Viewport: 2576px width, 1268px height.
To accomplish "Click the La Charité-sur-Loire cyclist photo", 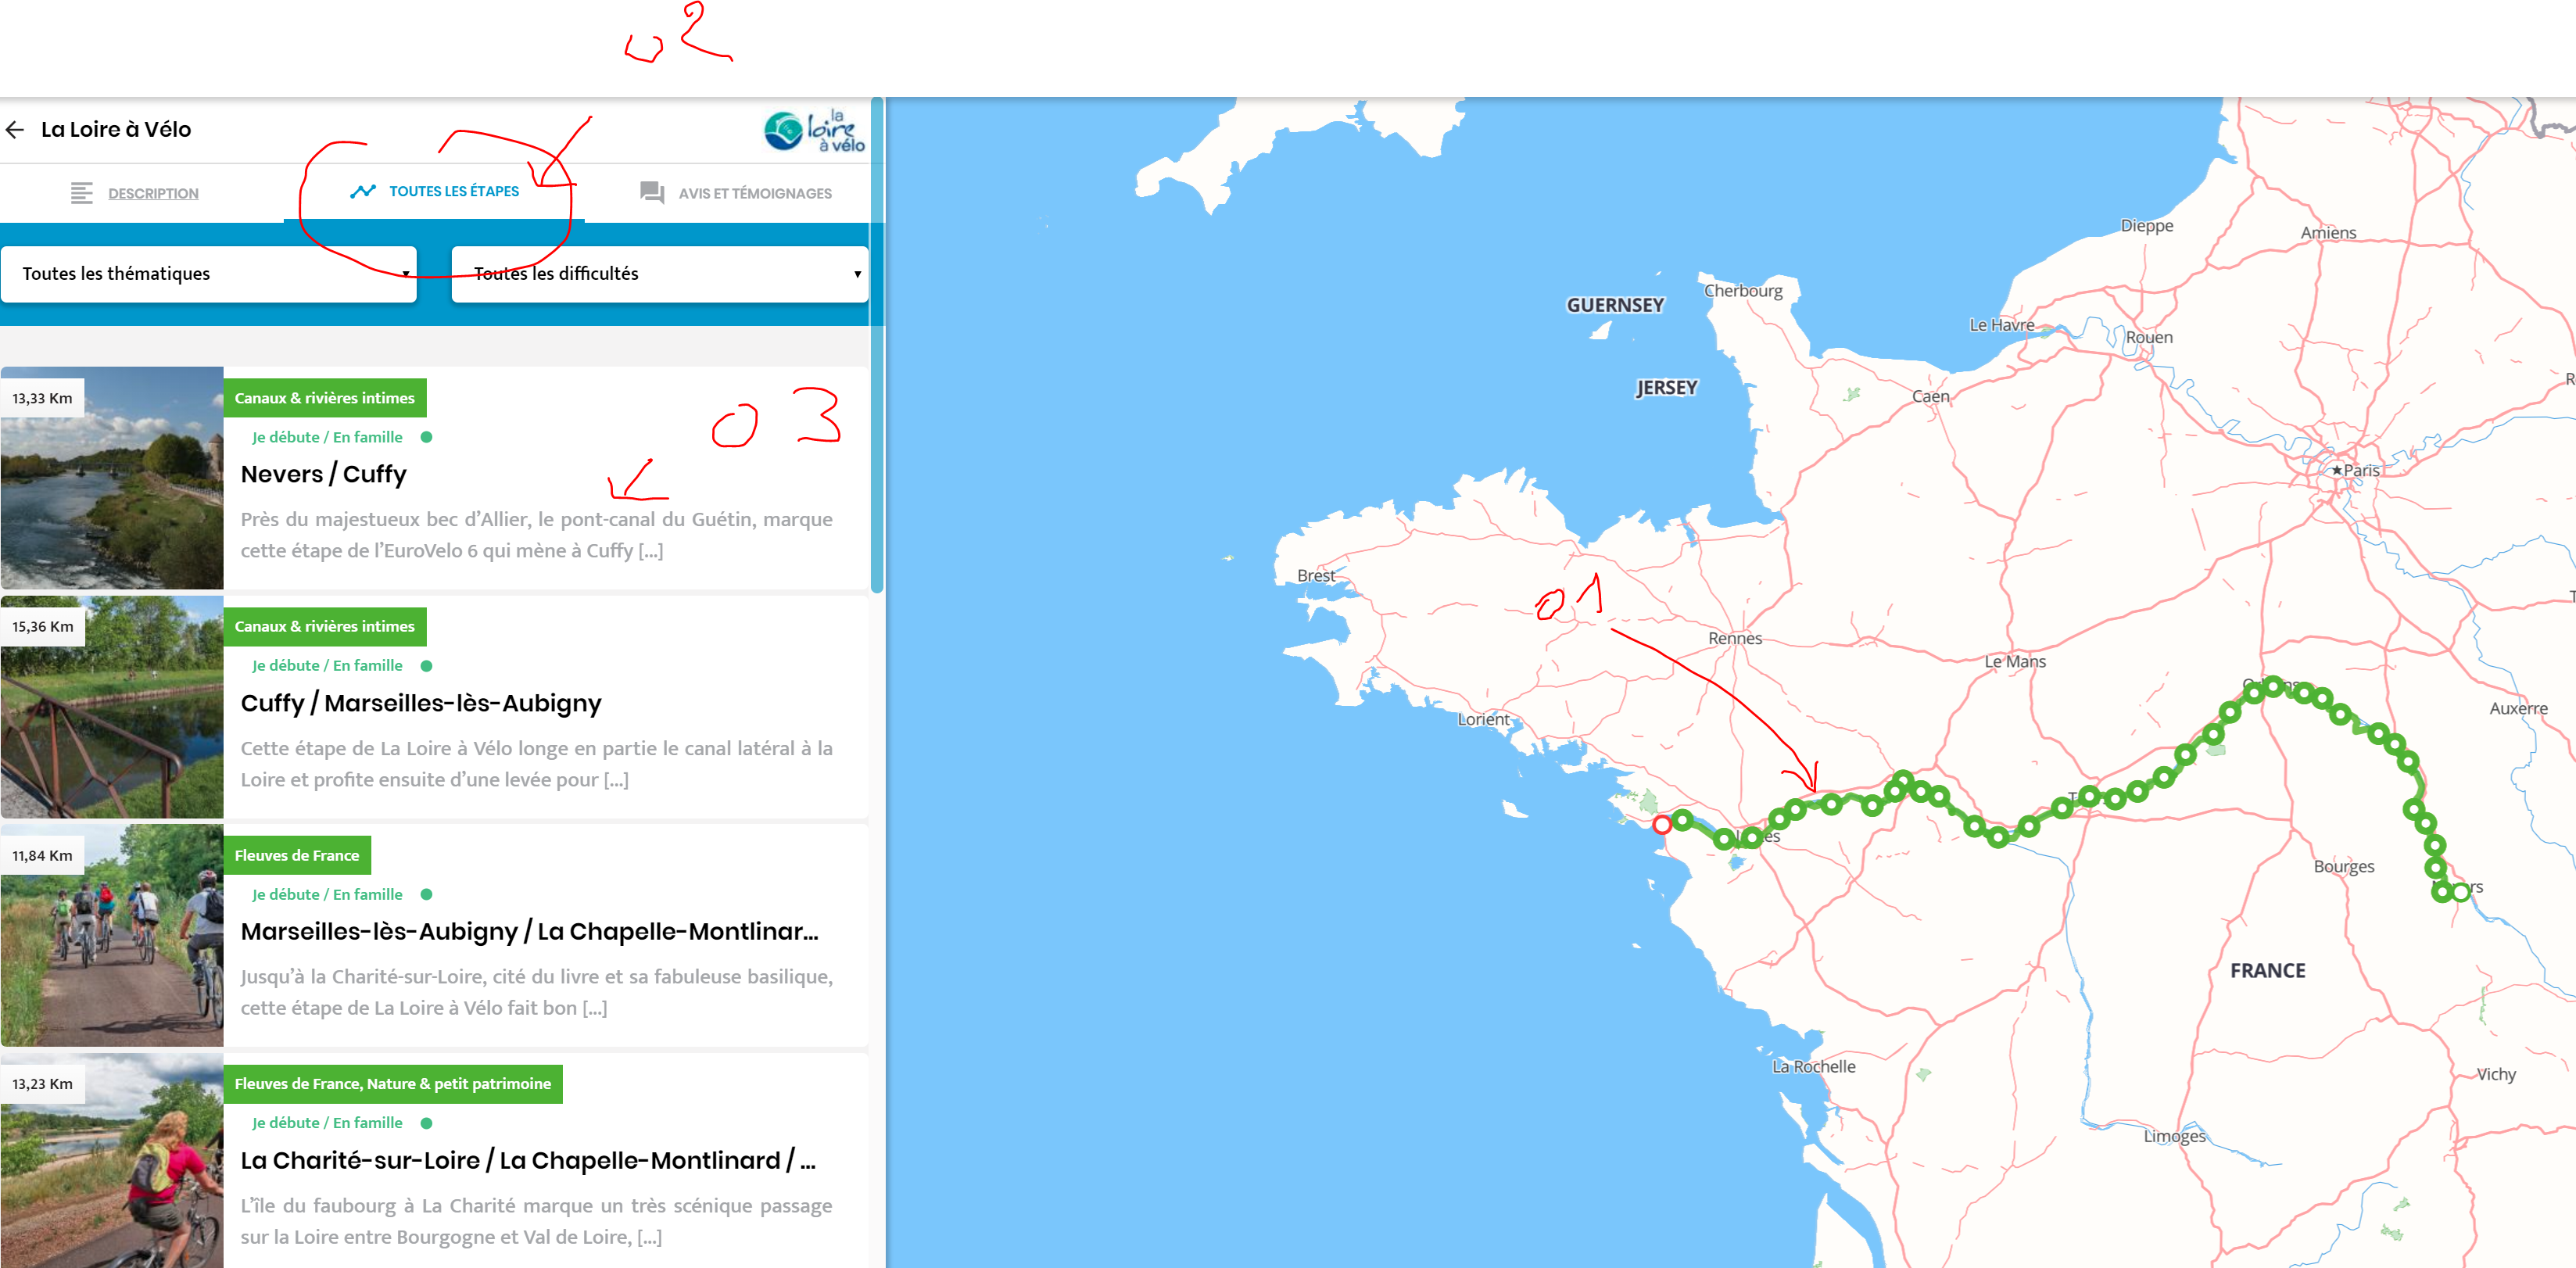I will click(x=112, y=1161).
